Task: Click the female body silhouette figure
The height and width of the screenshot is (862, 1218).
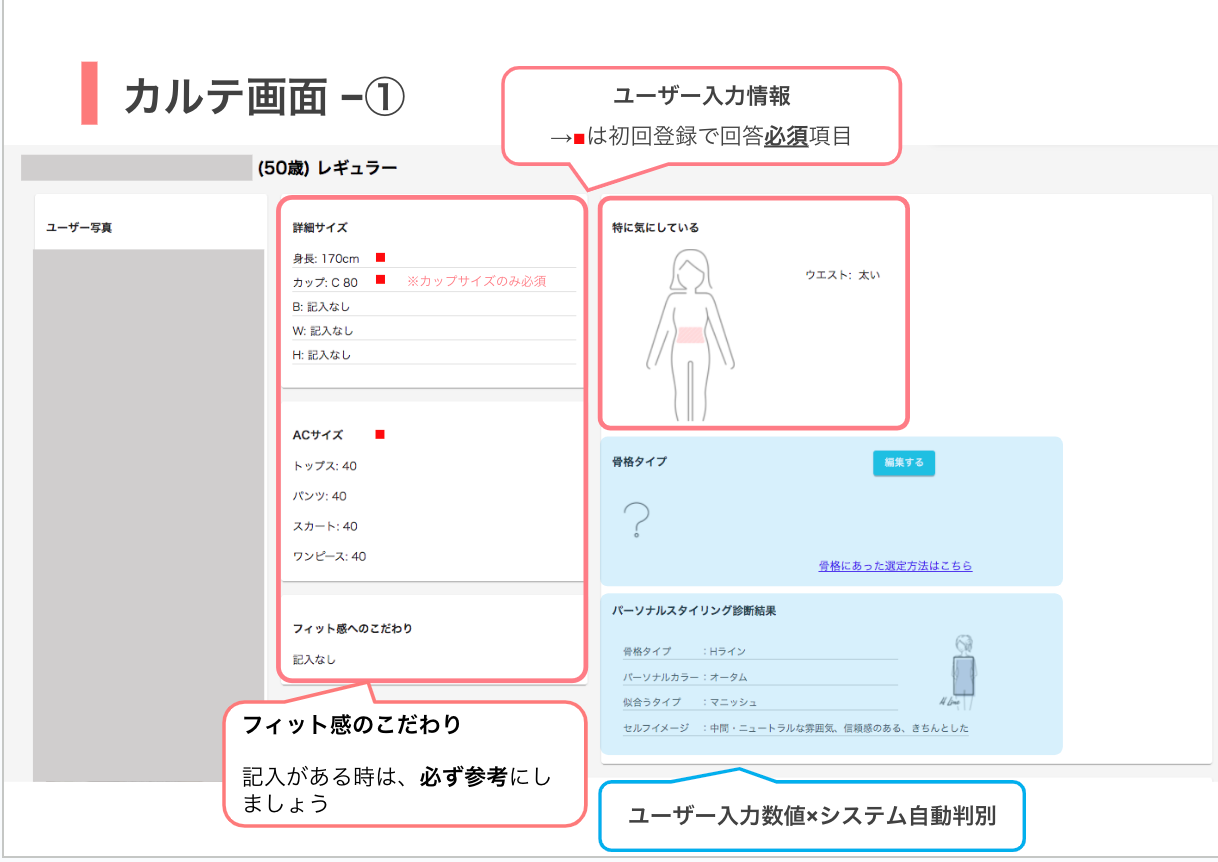Action: pyautogui.click(x=690, y=334)
